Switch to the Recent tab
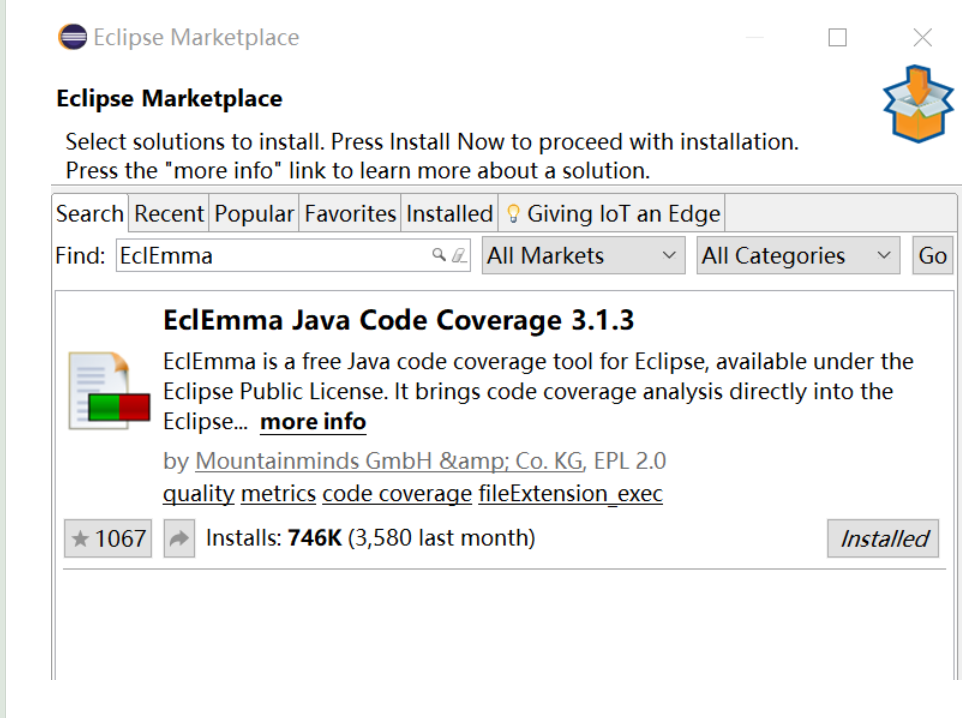The height and width of the screenshot is (718, 962). [169, 214]
